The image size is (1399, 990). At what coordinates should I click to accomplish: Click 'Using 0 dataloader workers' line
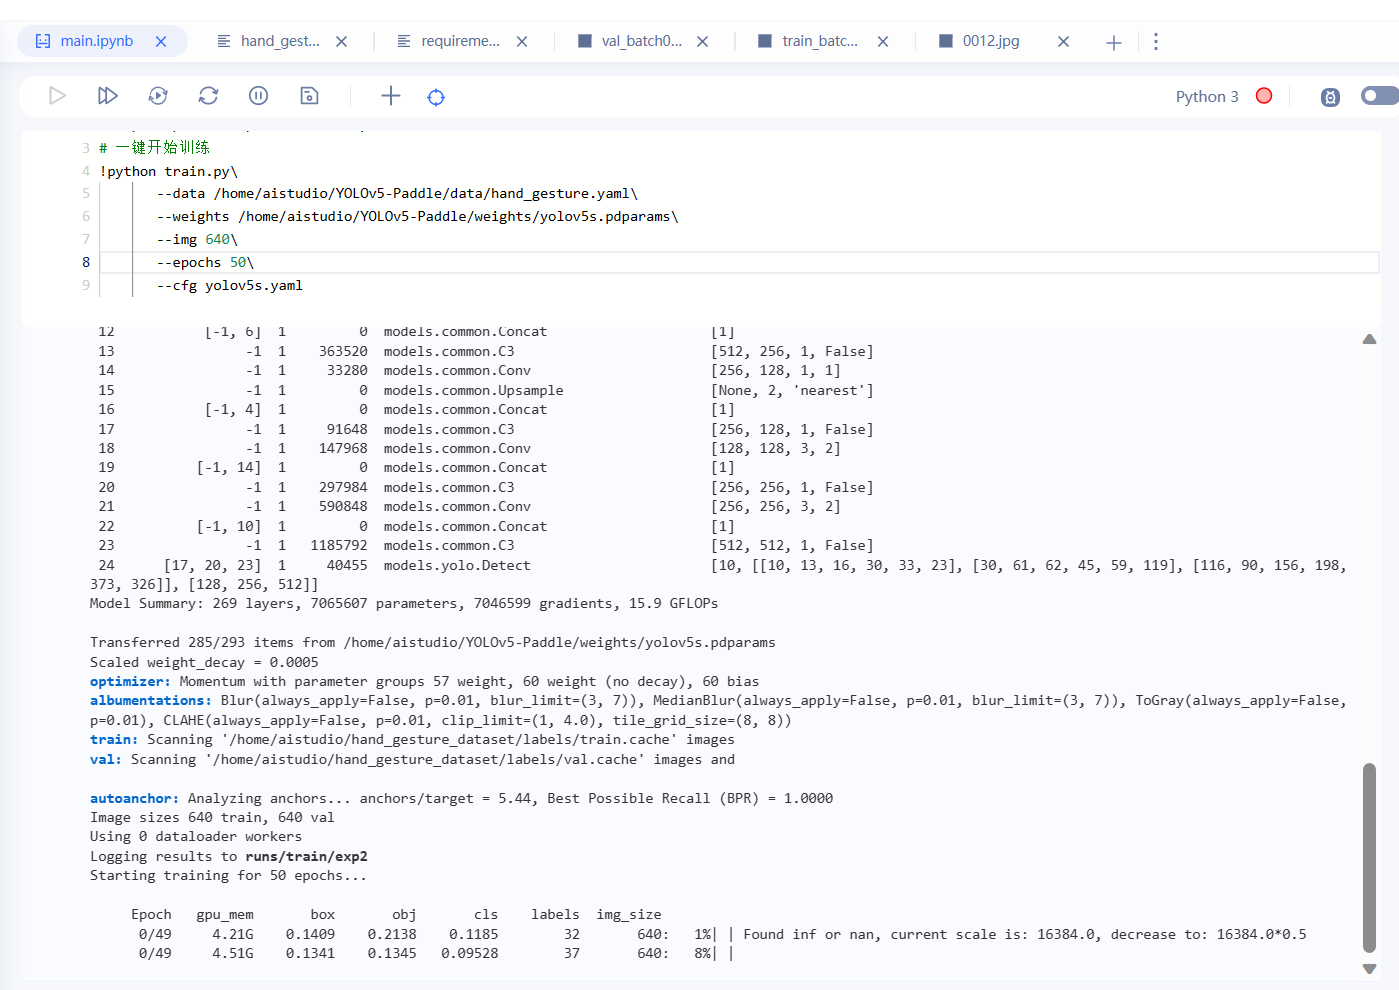click(x=196, y=837)
